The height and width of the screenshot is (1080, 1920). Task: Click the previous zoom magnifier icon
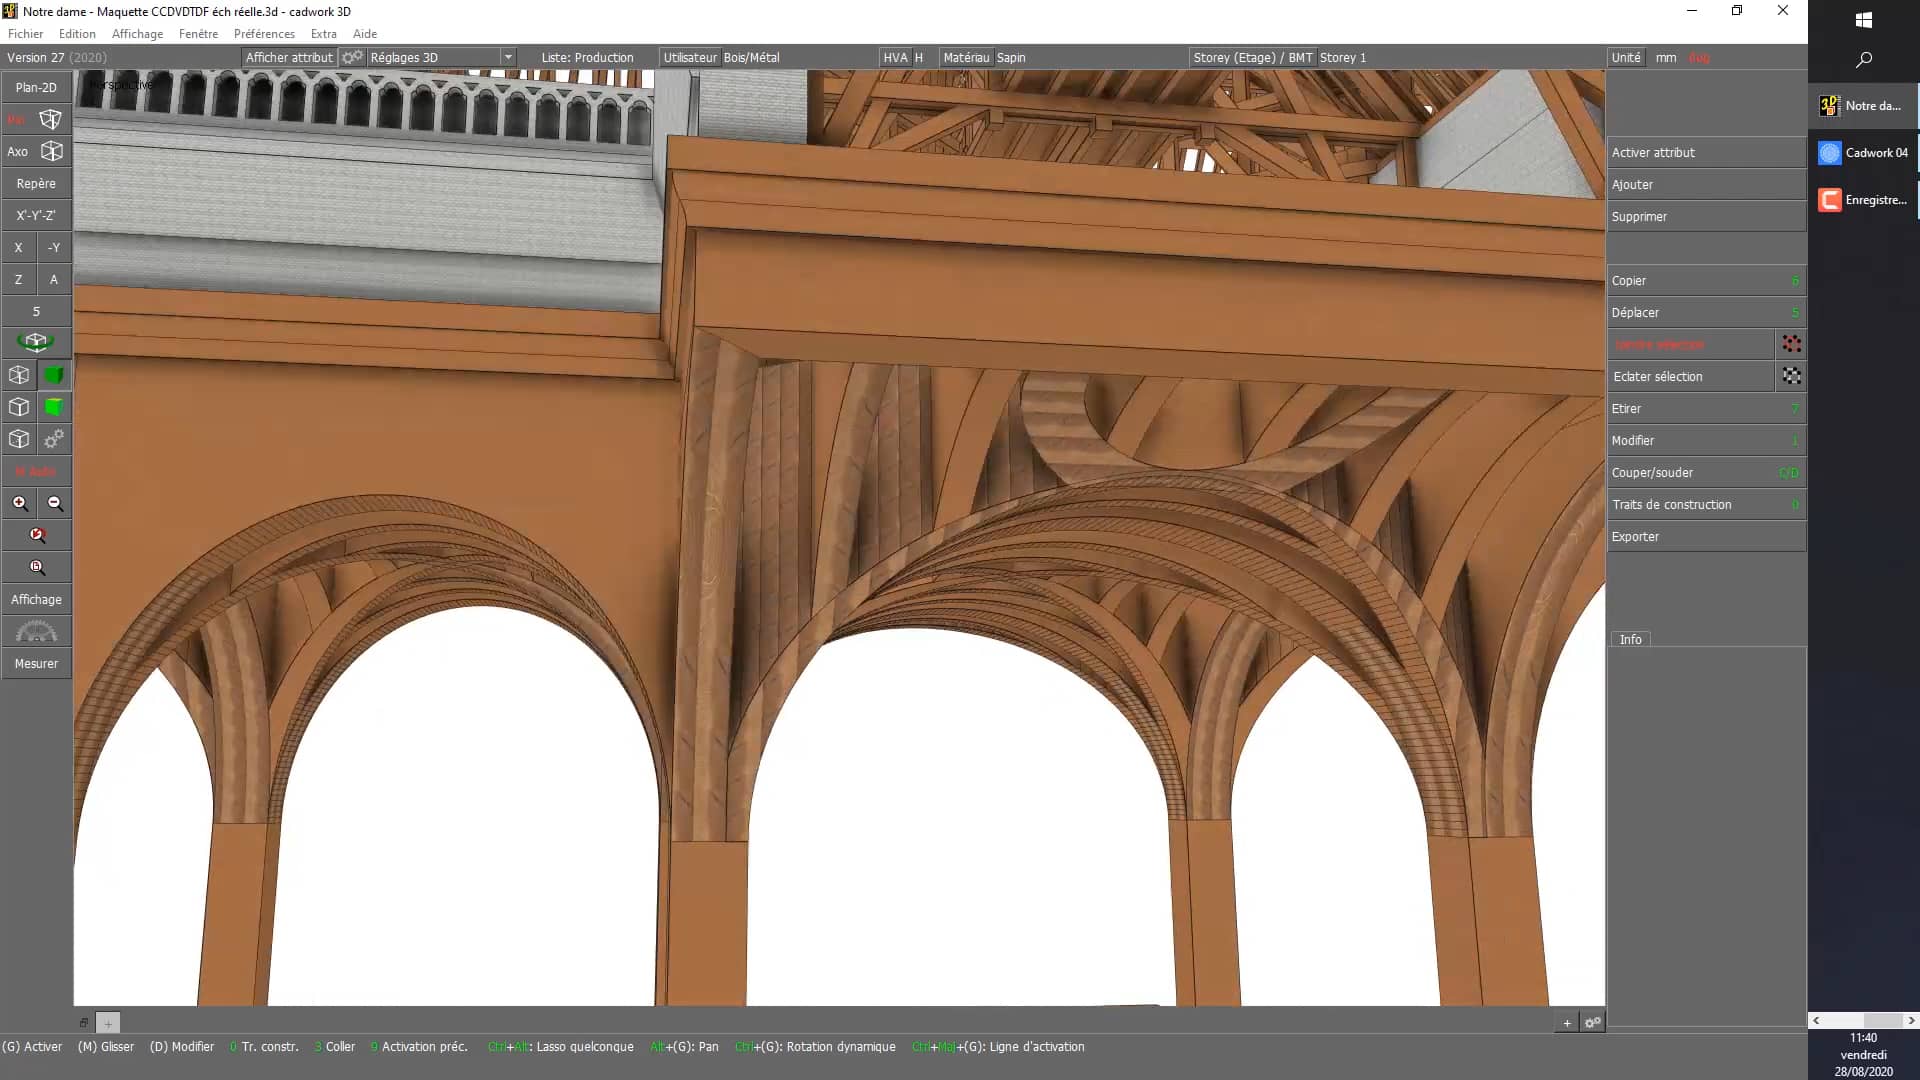click(37, 535)
